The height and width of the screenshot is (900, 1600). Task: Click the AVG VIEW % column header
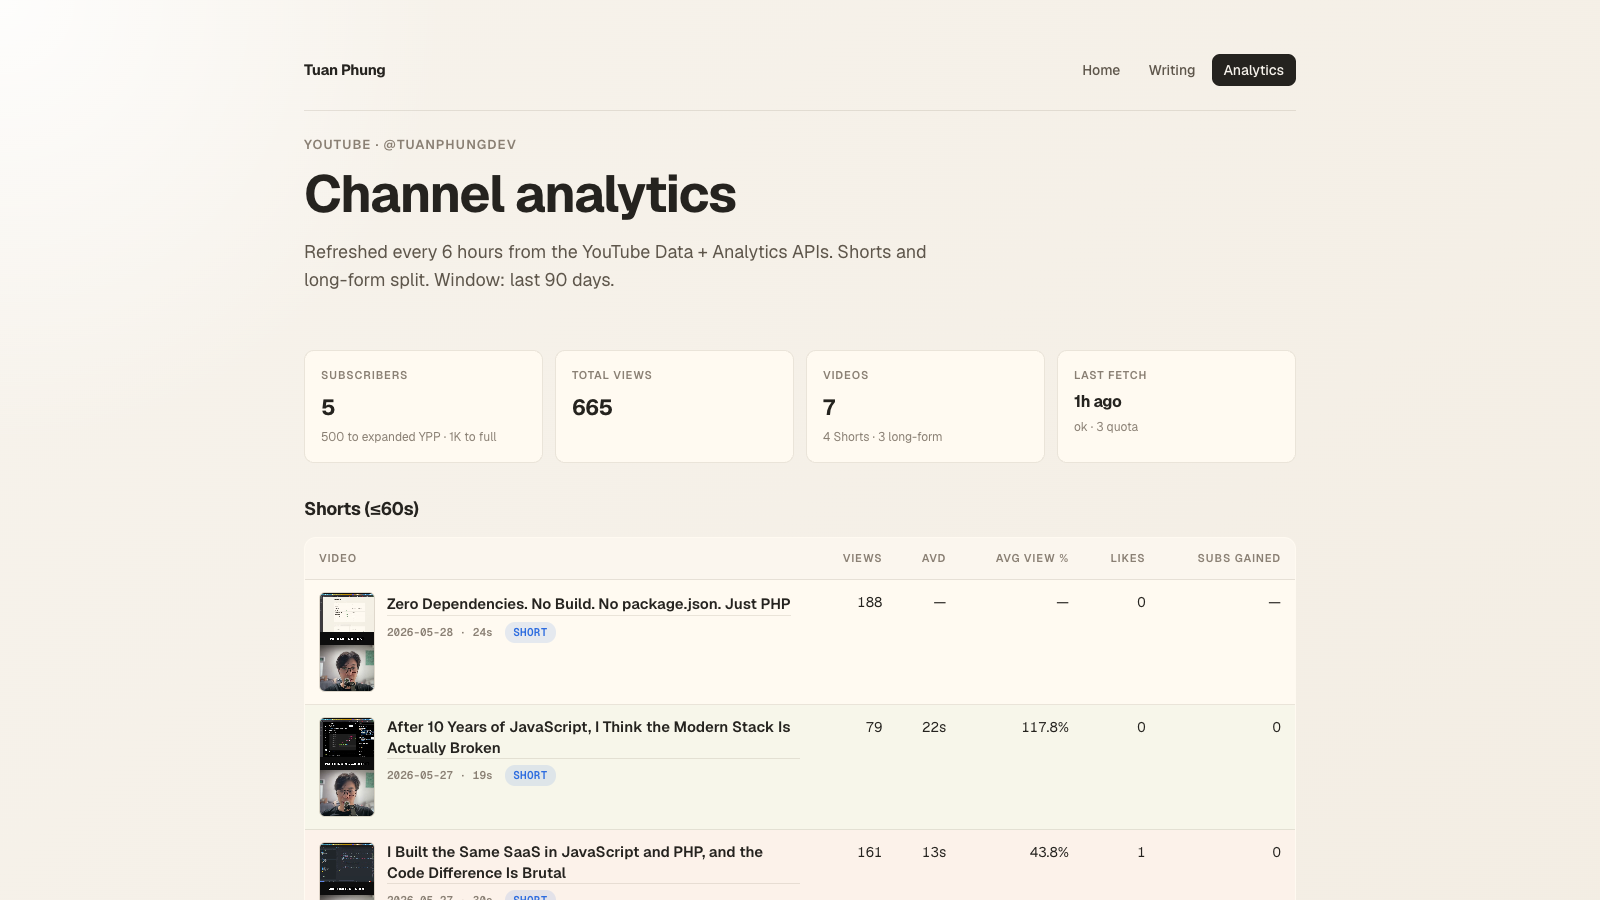[1032, 558]
